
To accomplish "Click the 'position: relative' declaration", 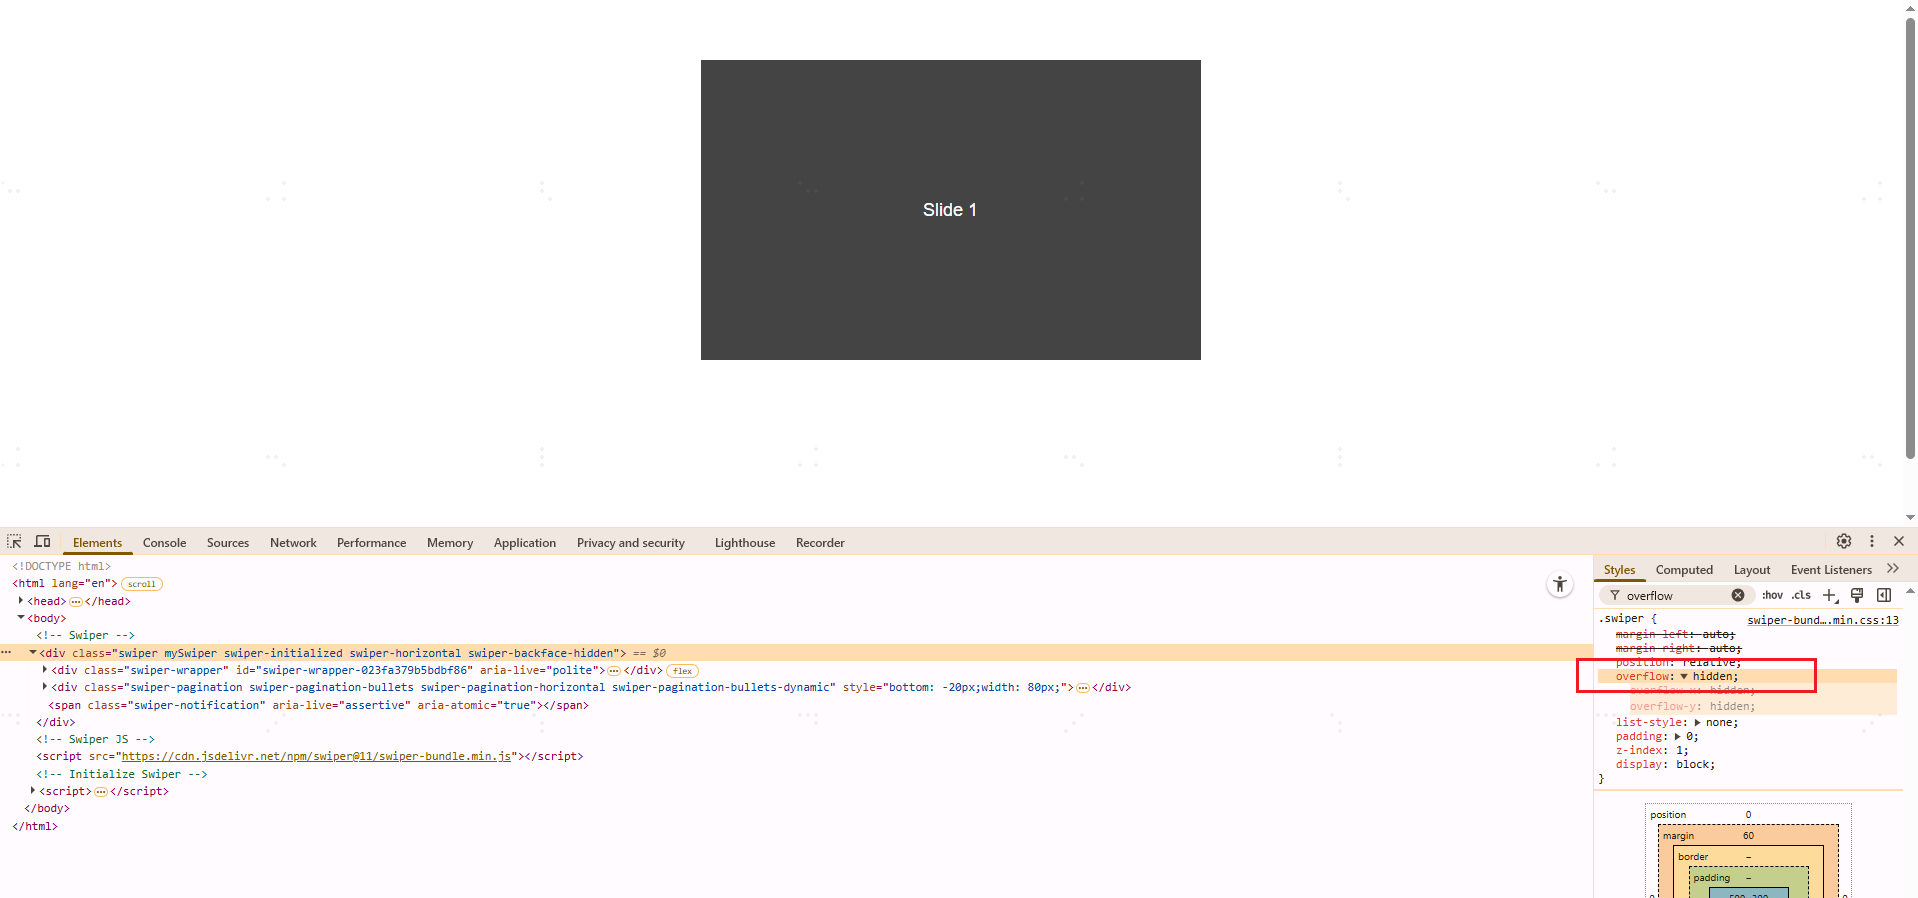I will click(1678, 662).
